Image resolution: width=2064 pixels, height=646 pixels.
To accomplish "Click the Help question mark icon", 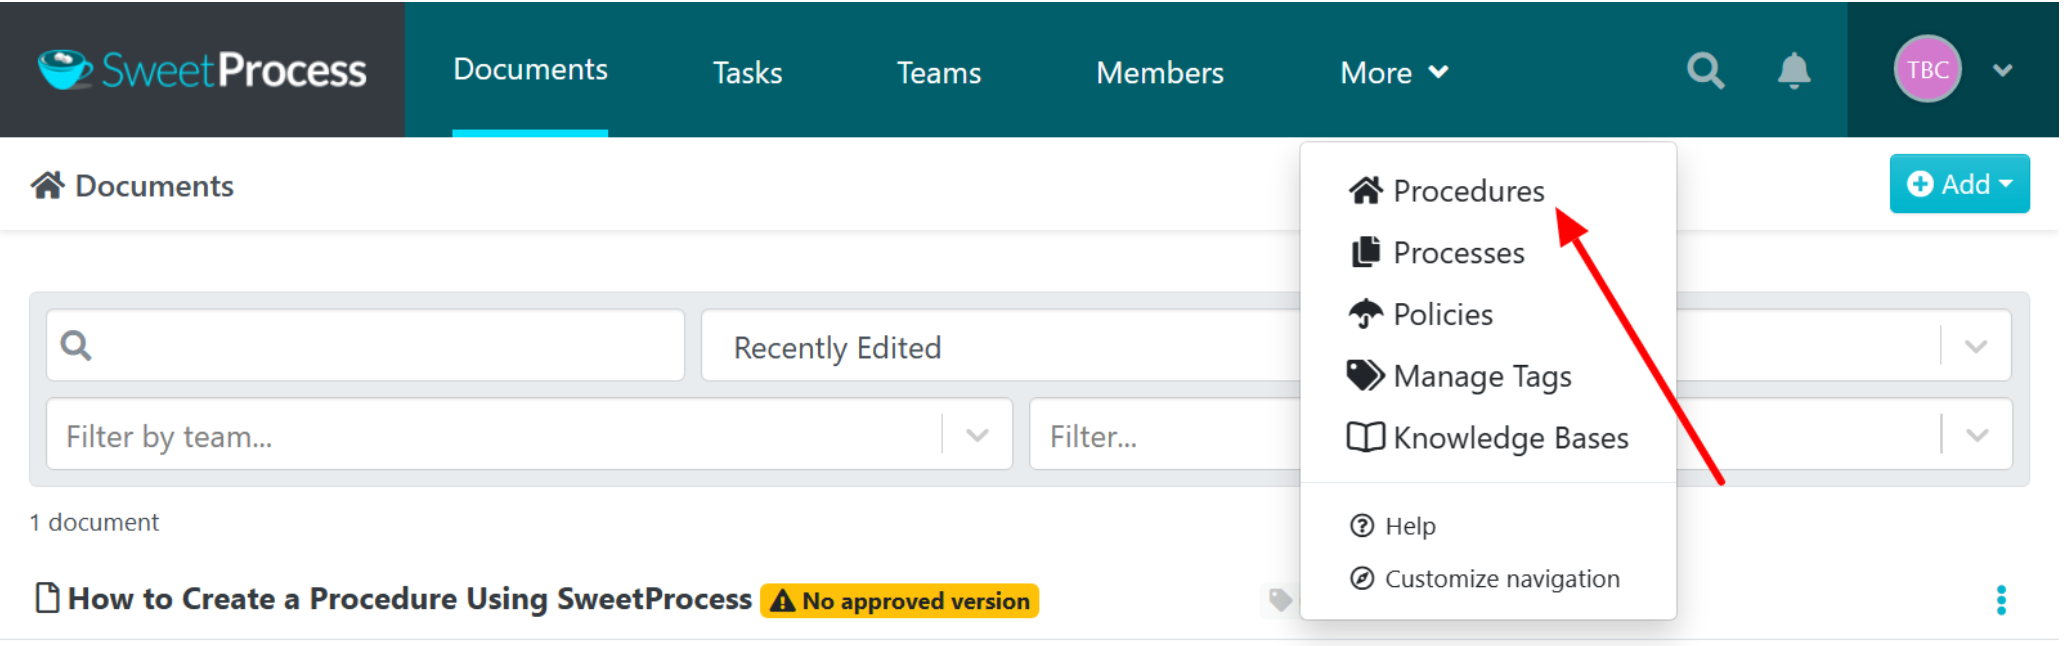I will [1362, 526].
